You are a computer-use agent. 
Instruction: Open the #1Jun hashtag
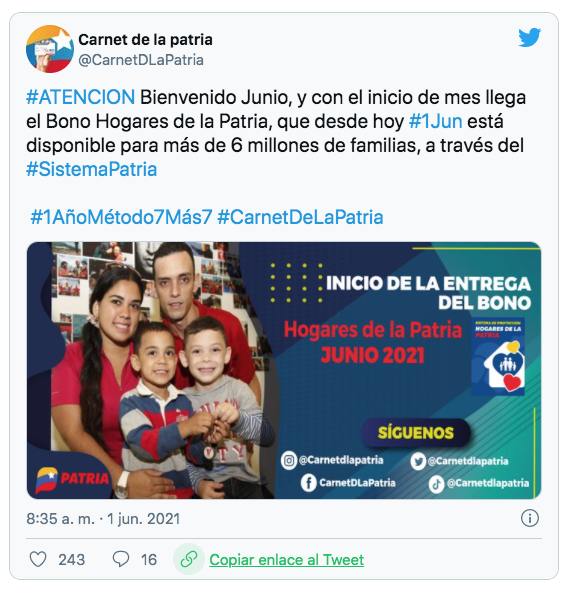[435, 121]
